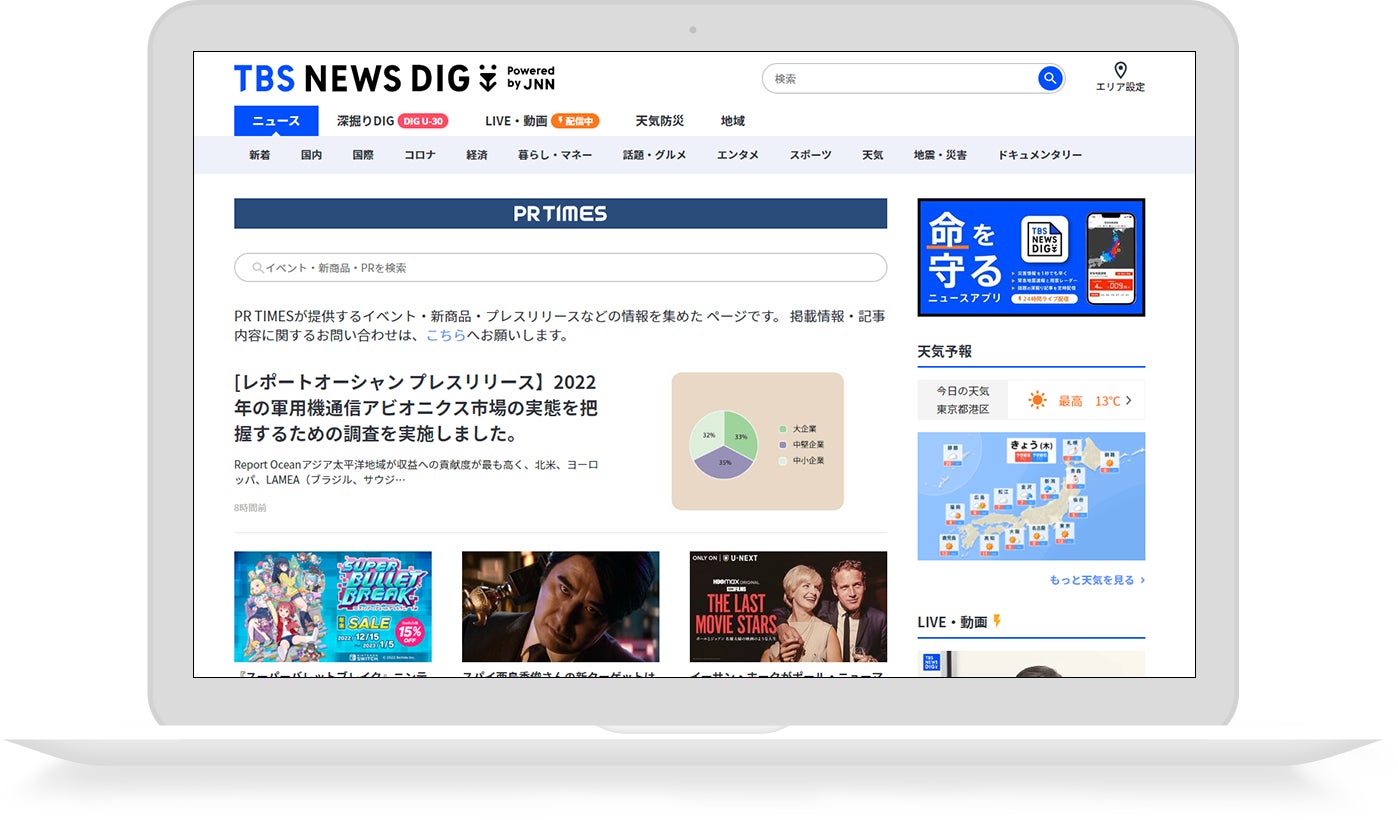
Task: Click the sunny weather icon for today
Action: tap(1037, 400)
